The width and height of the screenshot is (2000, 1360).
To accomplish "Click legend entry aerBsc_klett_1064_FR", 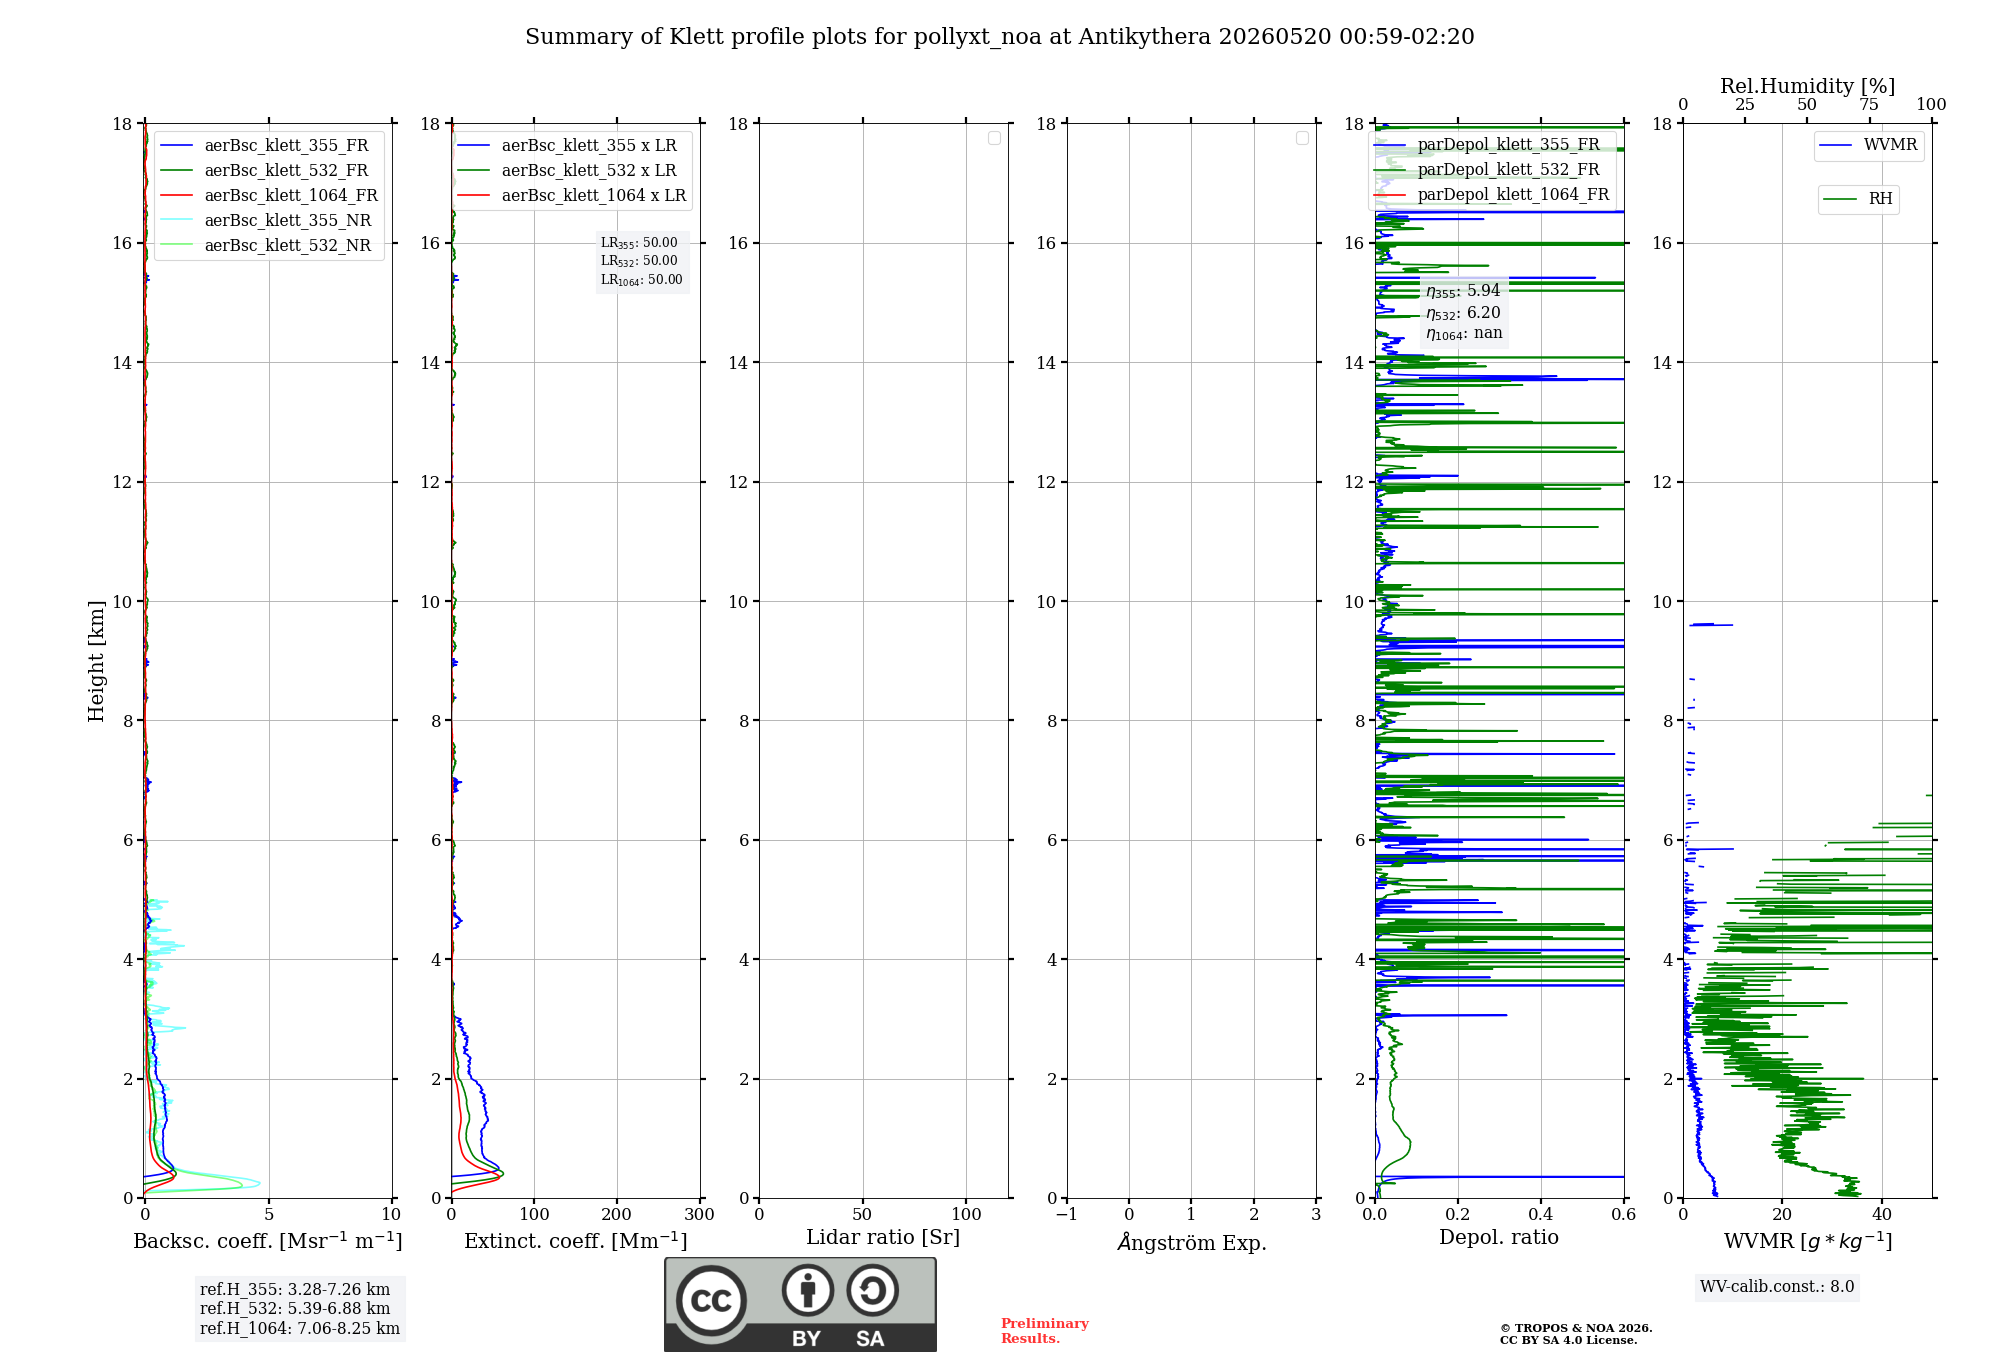I will [x=269, y=195].
